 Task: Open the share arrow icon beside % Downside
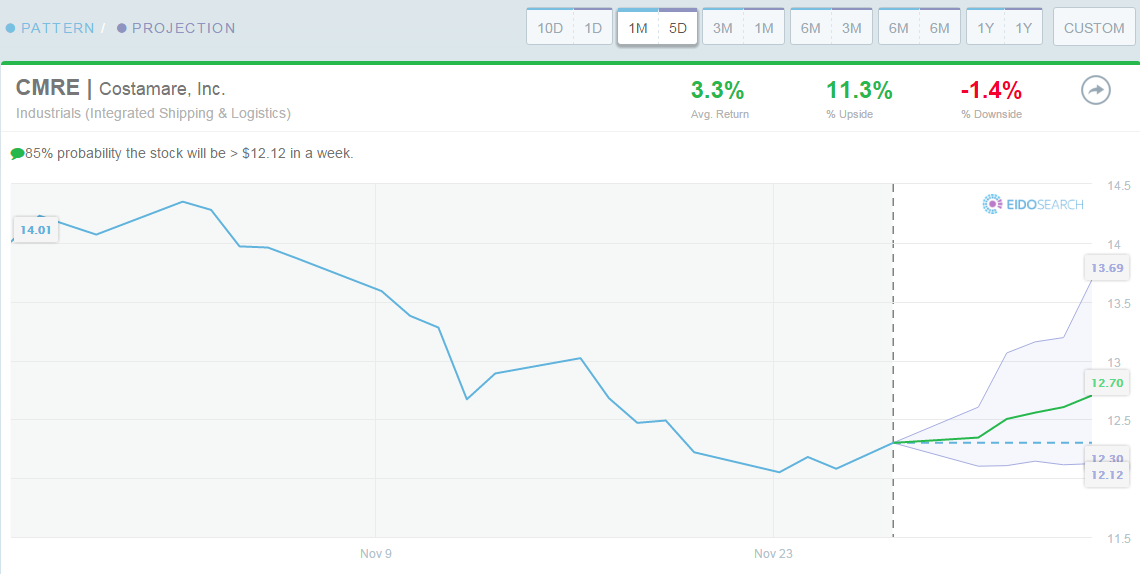1096,91
